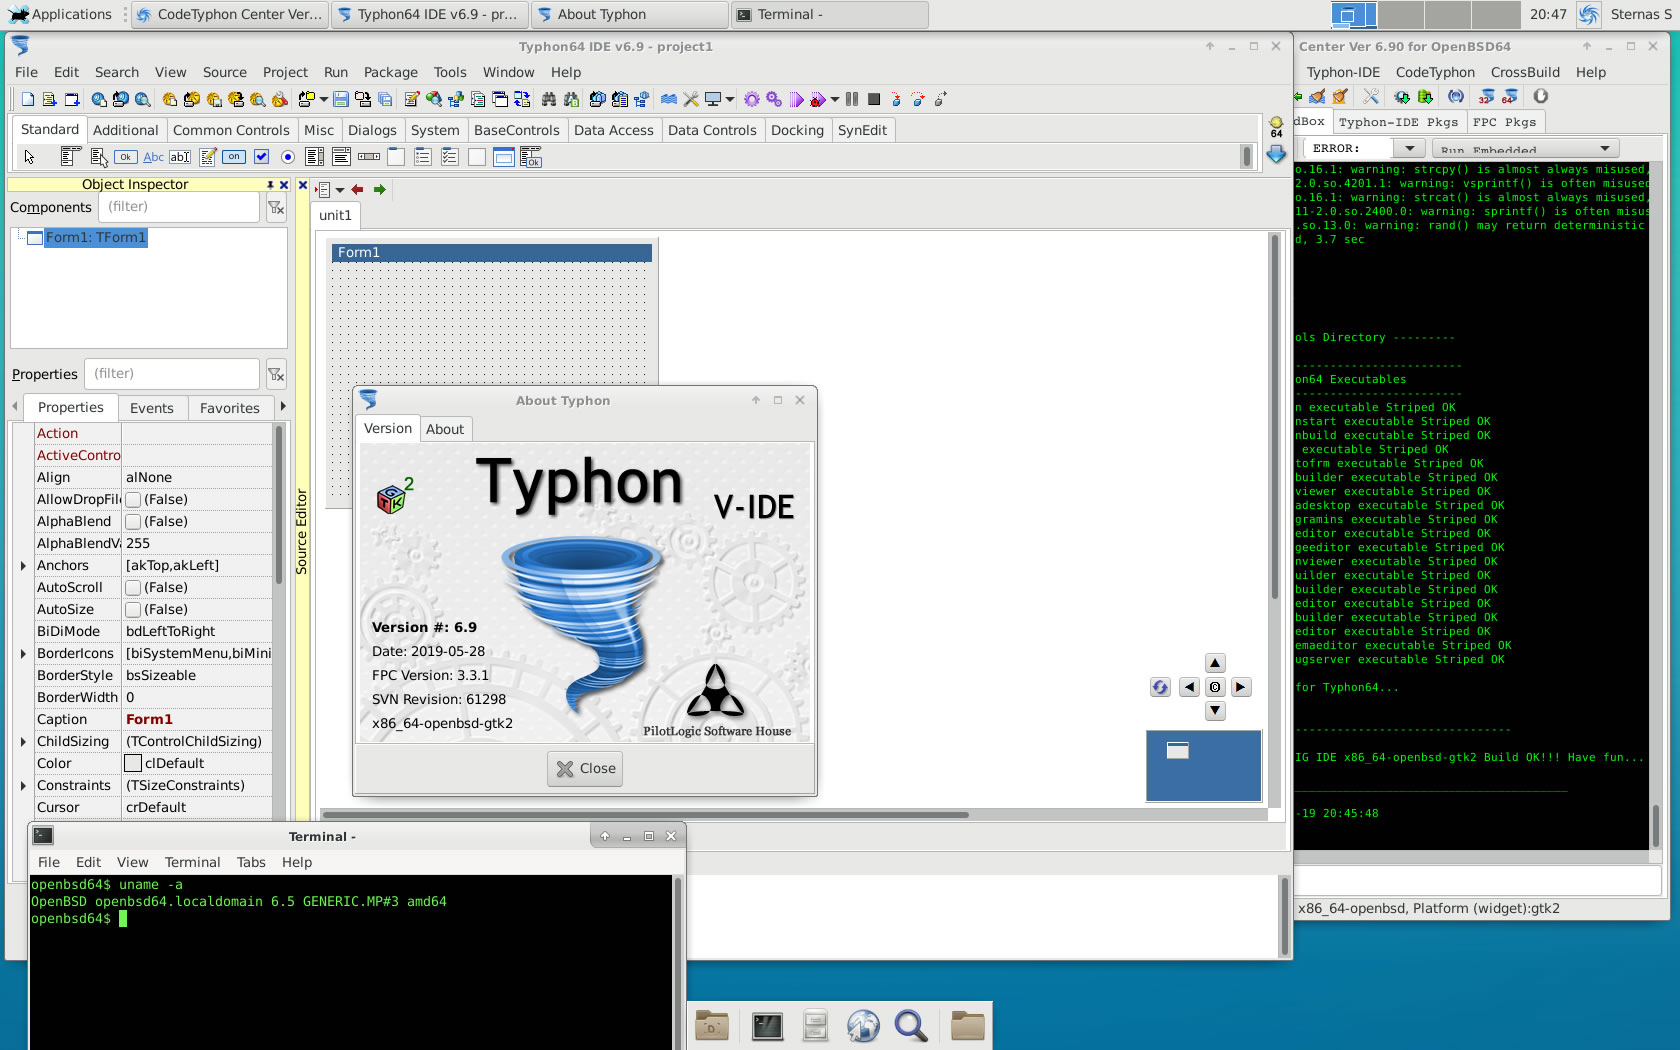1680x1050 pixels.
Task: Expand the ChildSizing property
Action: click(23, 742)
